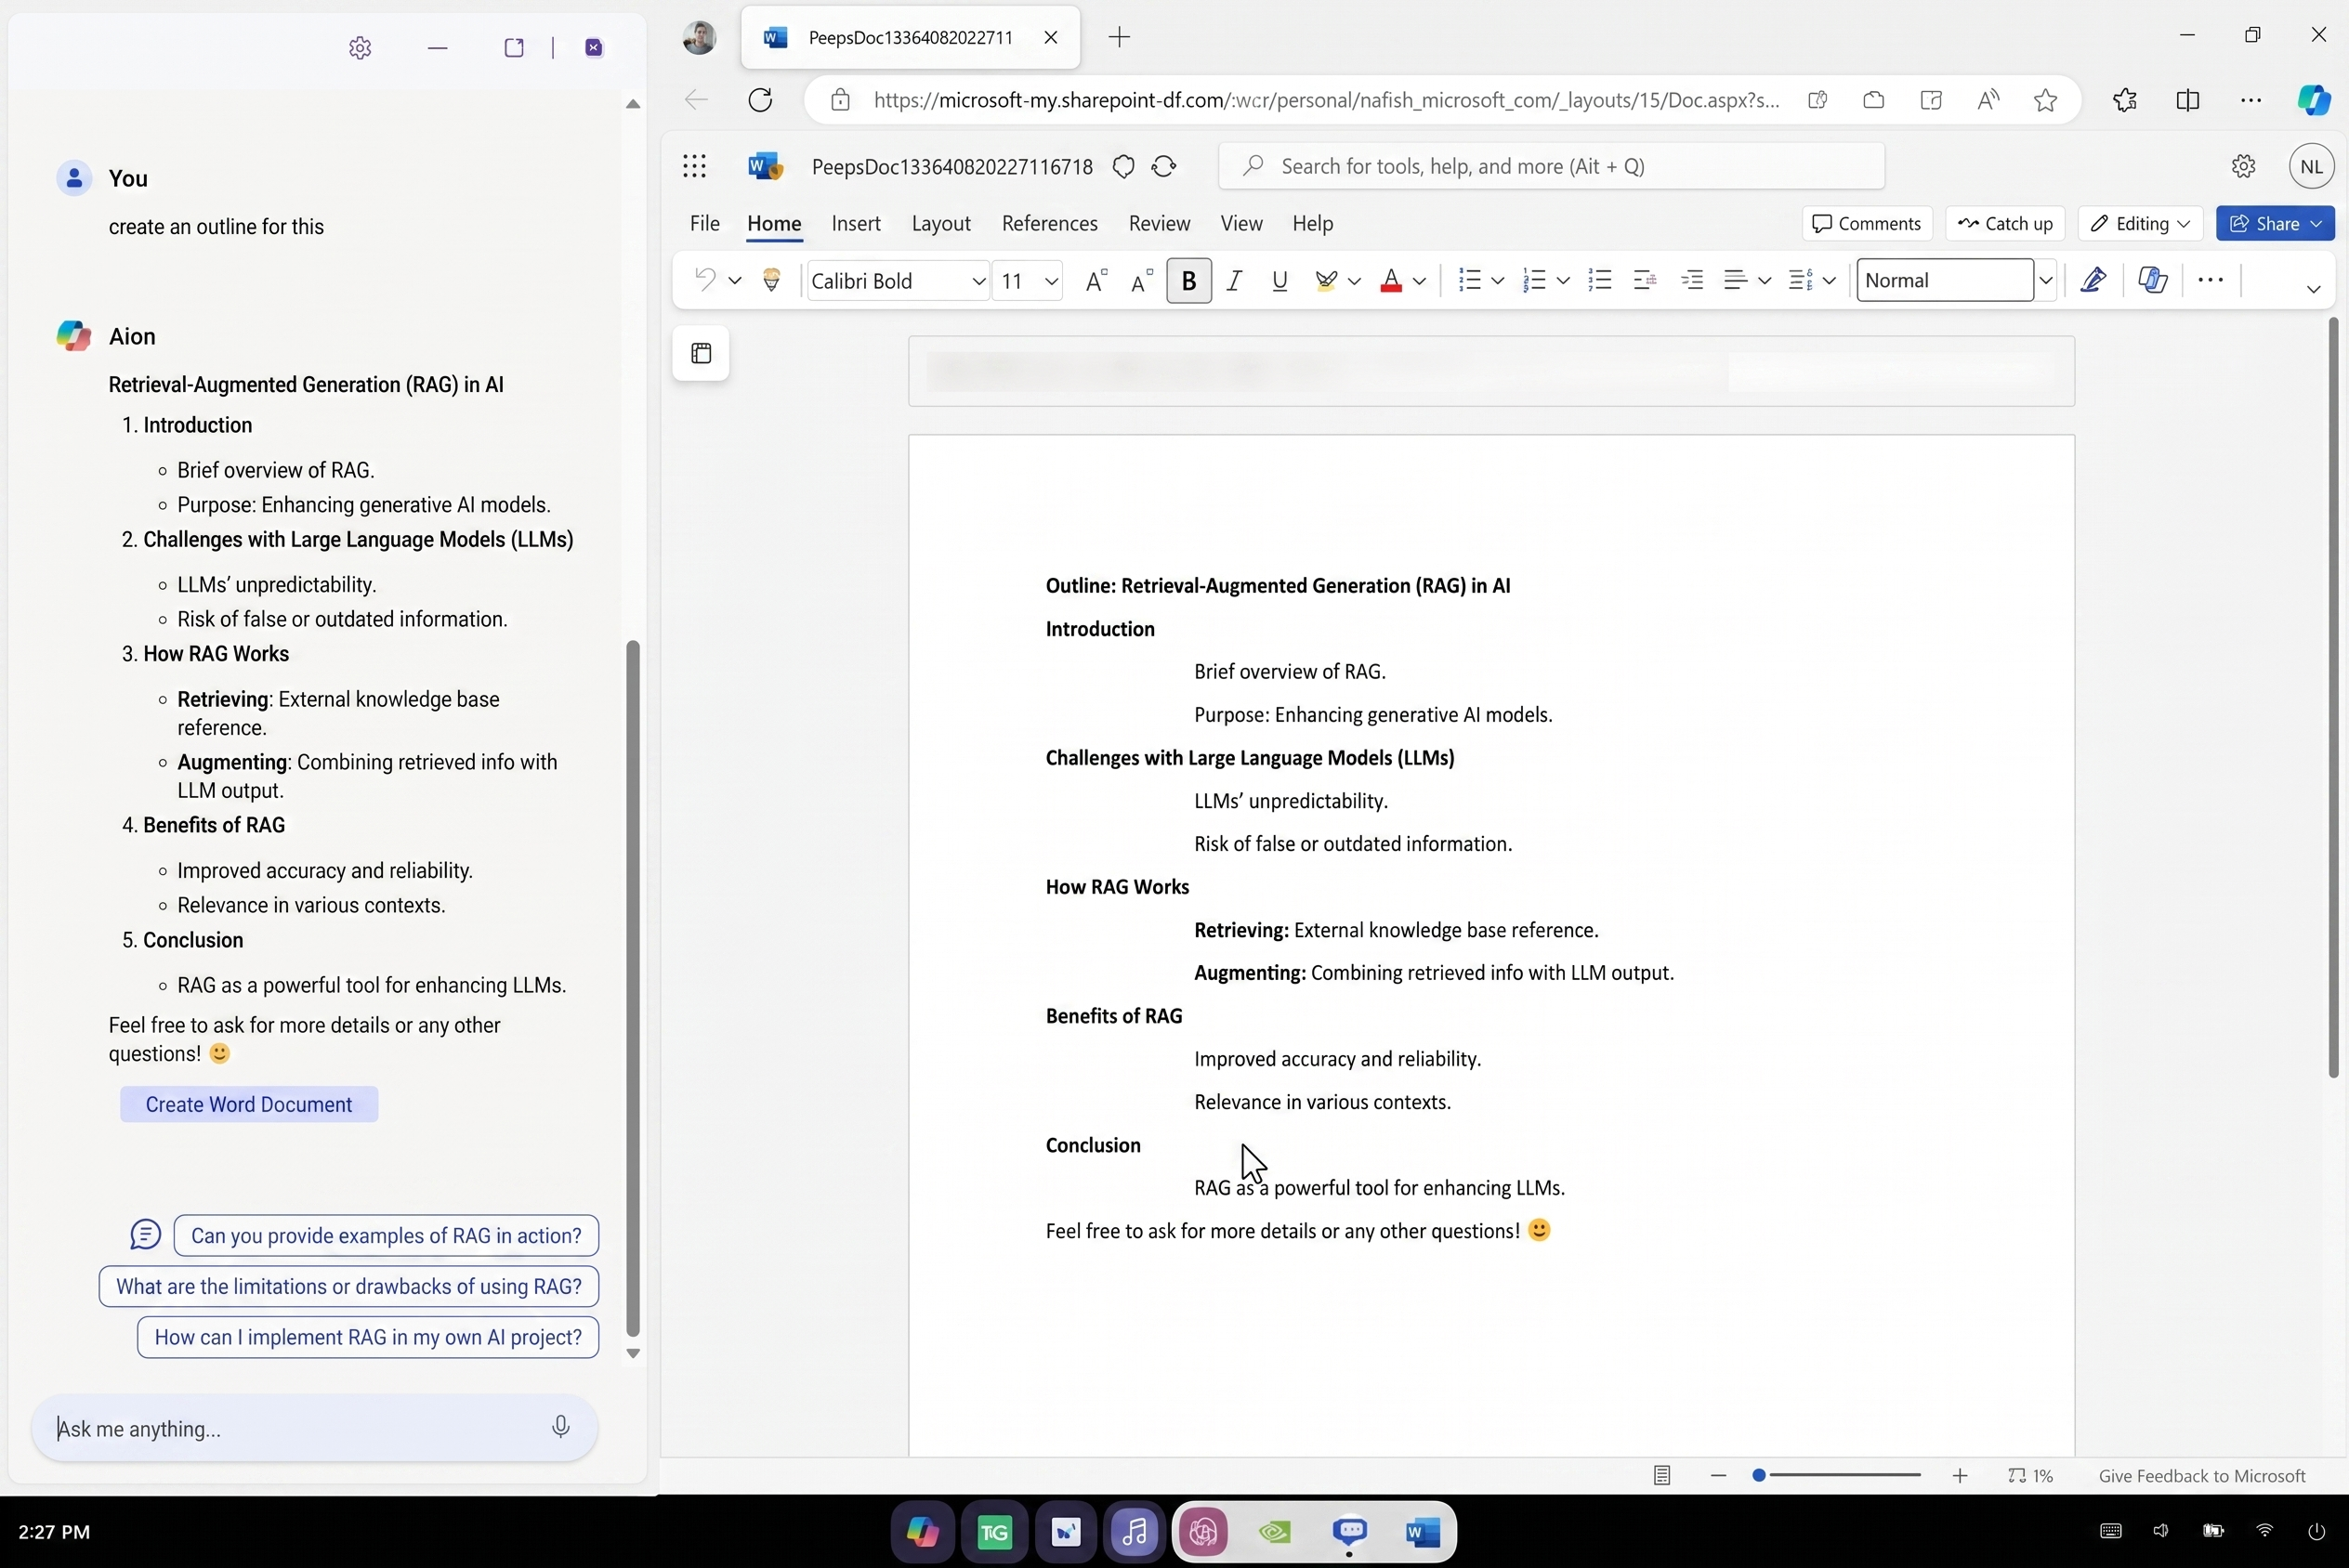Click Decrease indent icon
The height and width of the screenshot is (1568, 2349).
pos(1645,280)
